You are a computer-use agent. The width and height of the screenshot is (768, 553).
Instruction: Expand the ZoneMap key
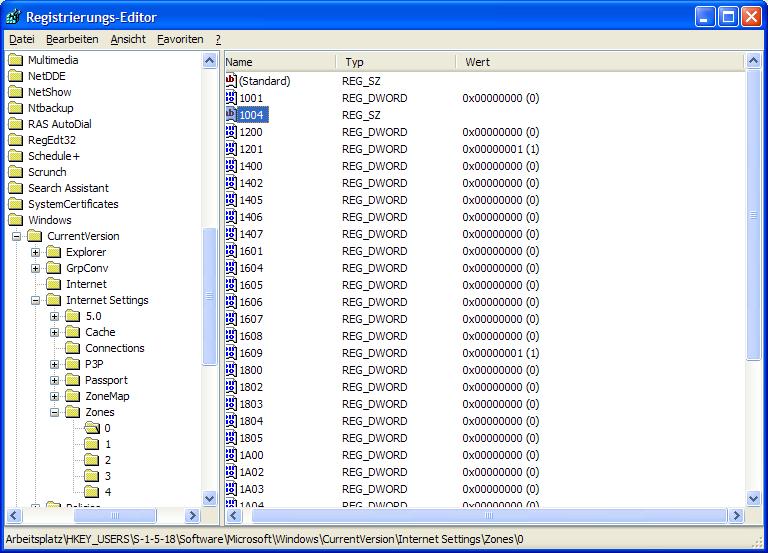[55, 396]
